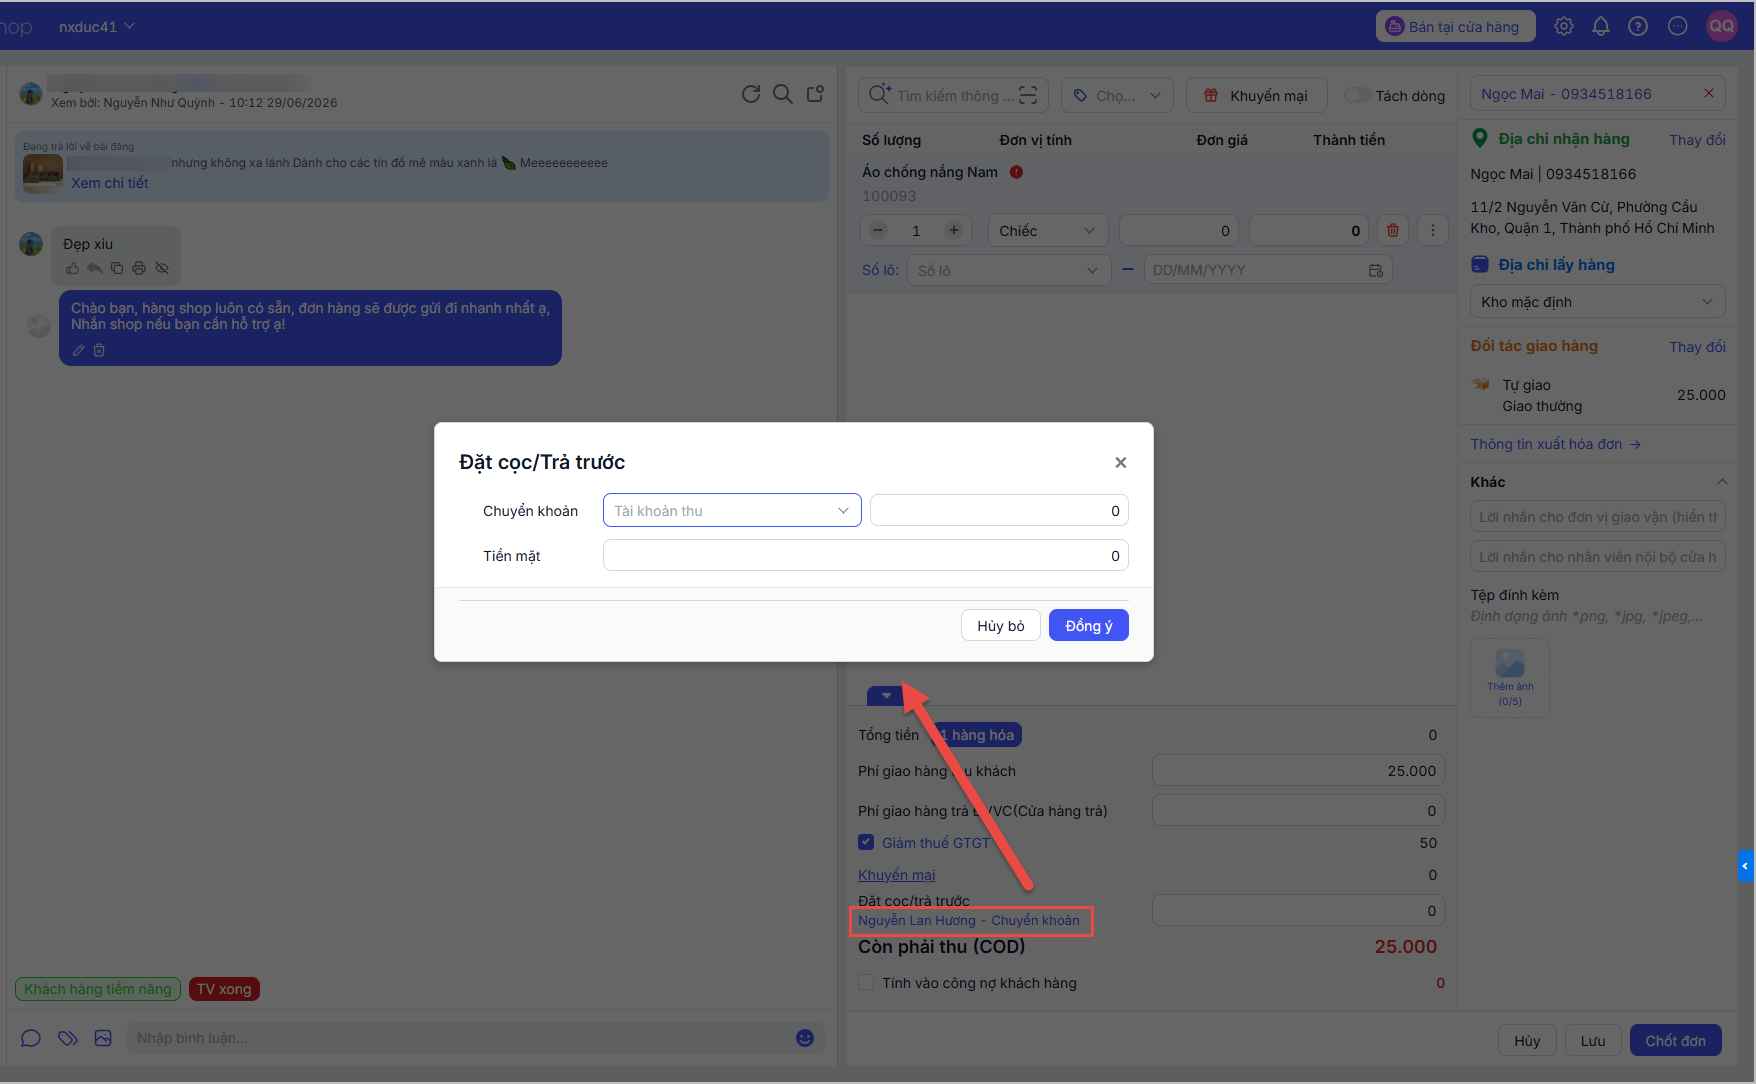Expand the Kho mặc định dropdown
Viewport: 1756px width, 1084px height.
click(1597, 302)
